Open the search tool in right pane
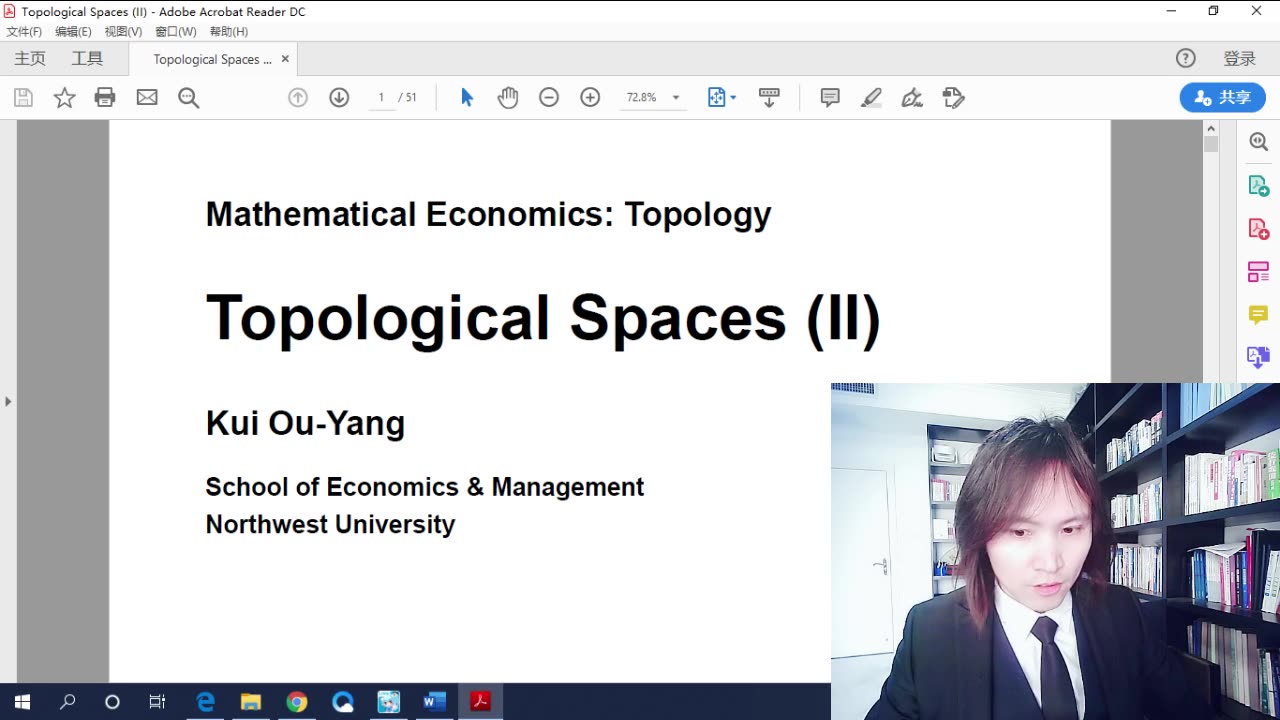This screenshot has height=720, width=1280. coord(1259,142)
